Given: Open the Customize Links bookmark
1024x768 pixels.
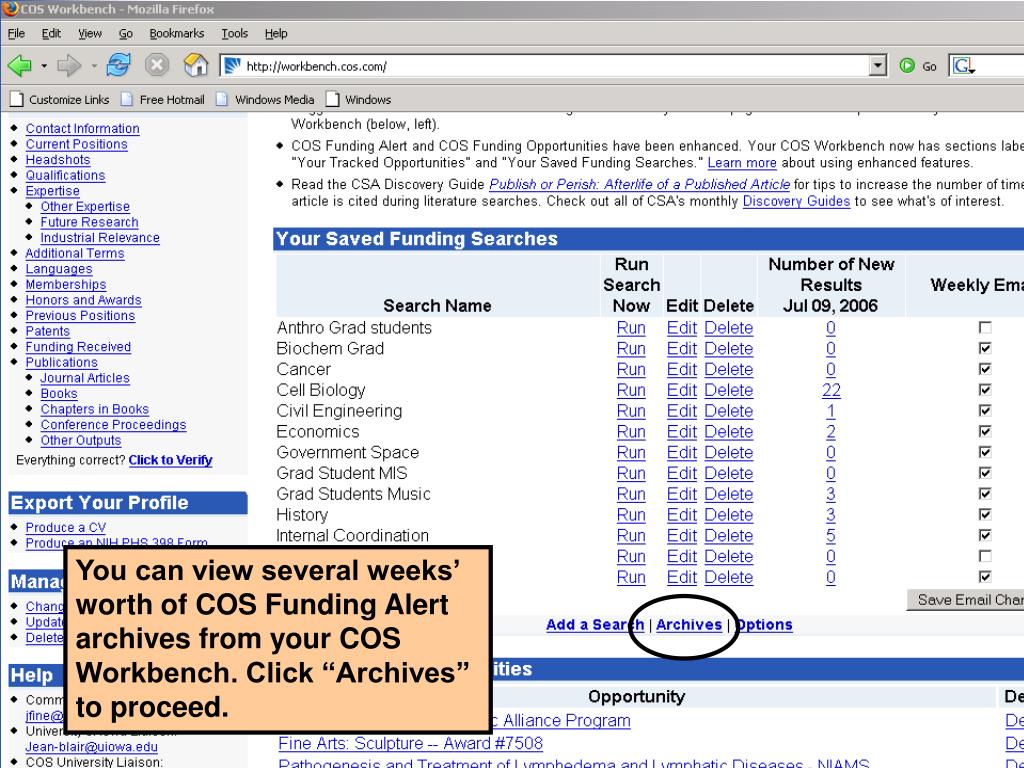Looking at the screenshot, I should [x=60, y=100].
